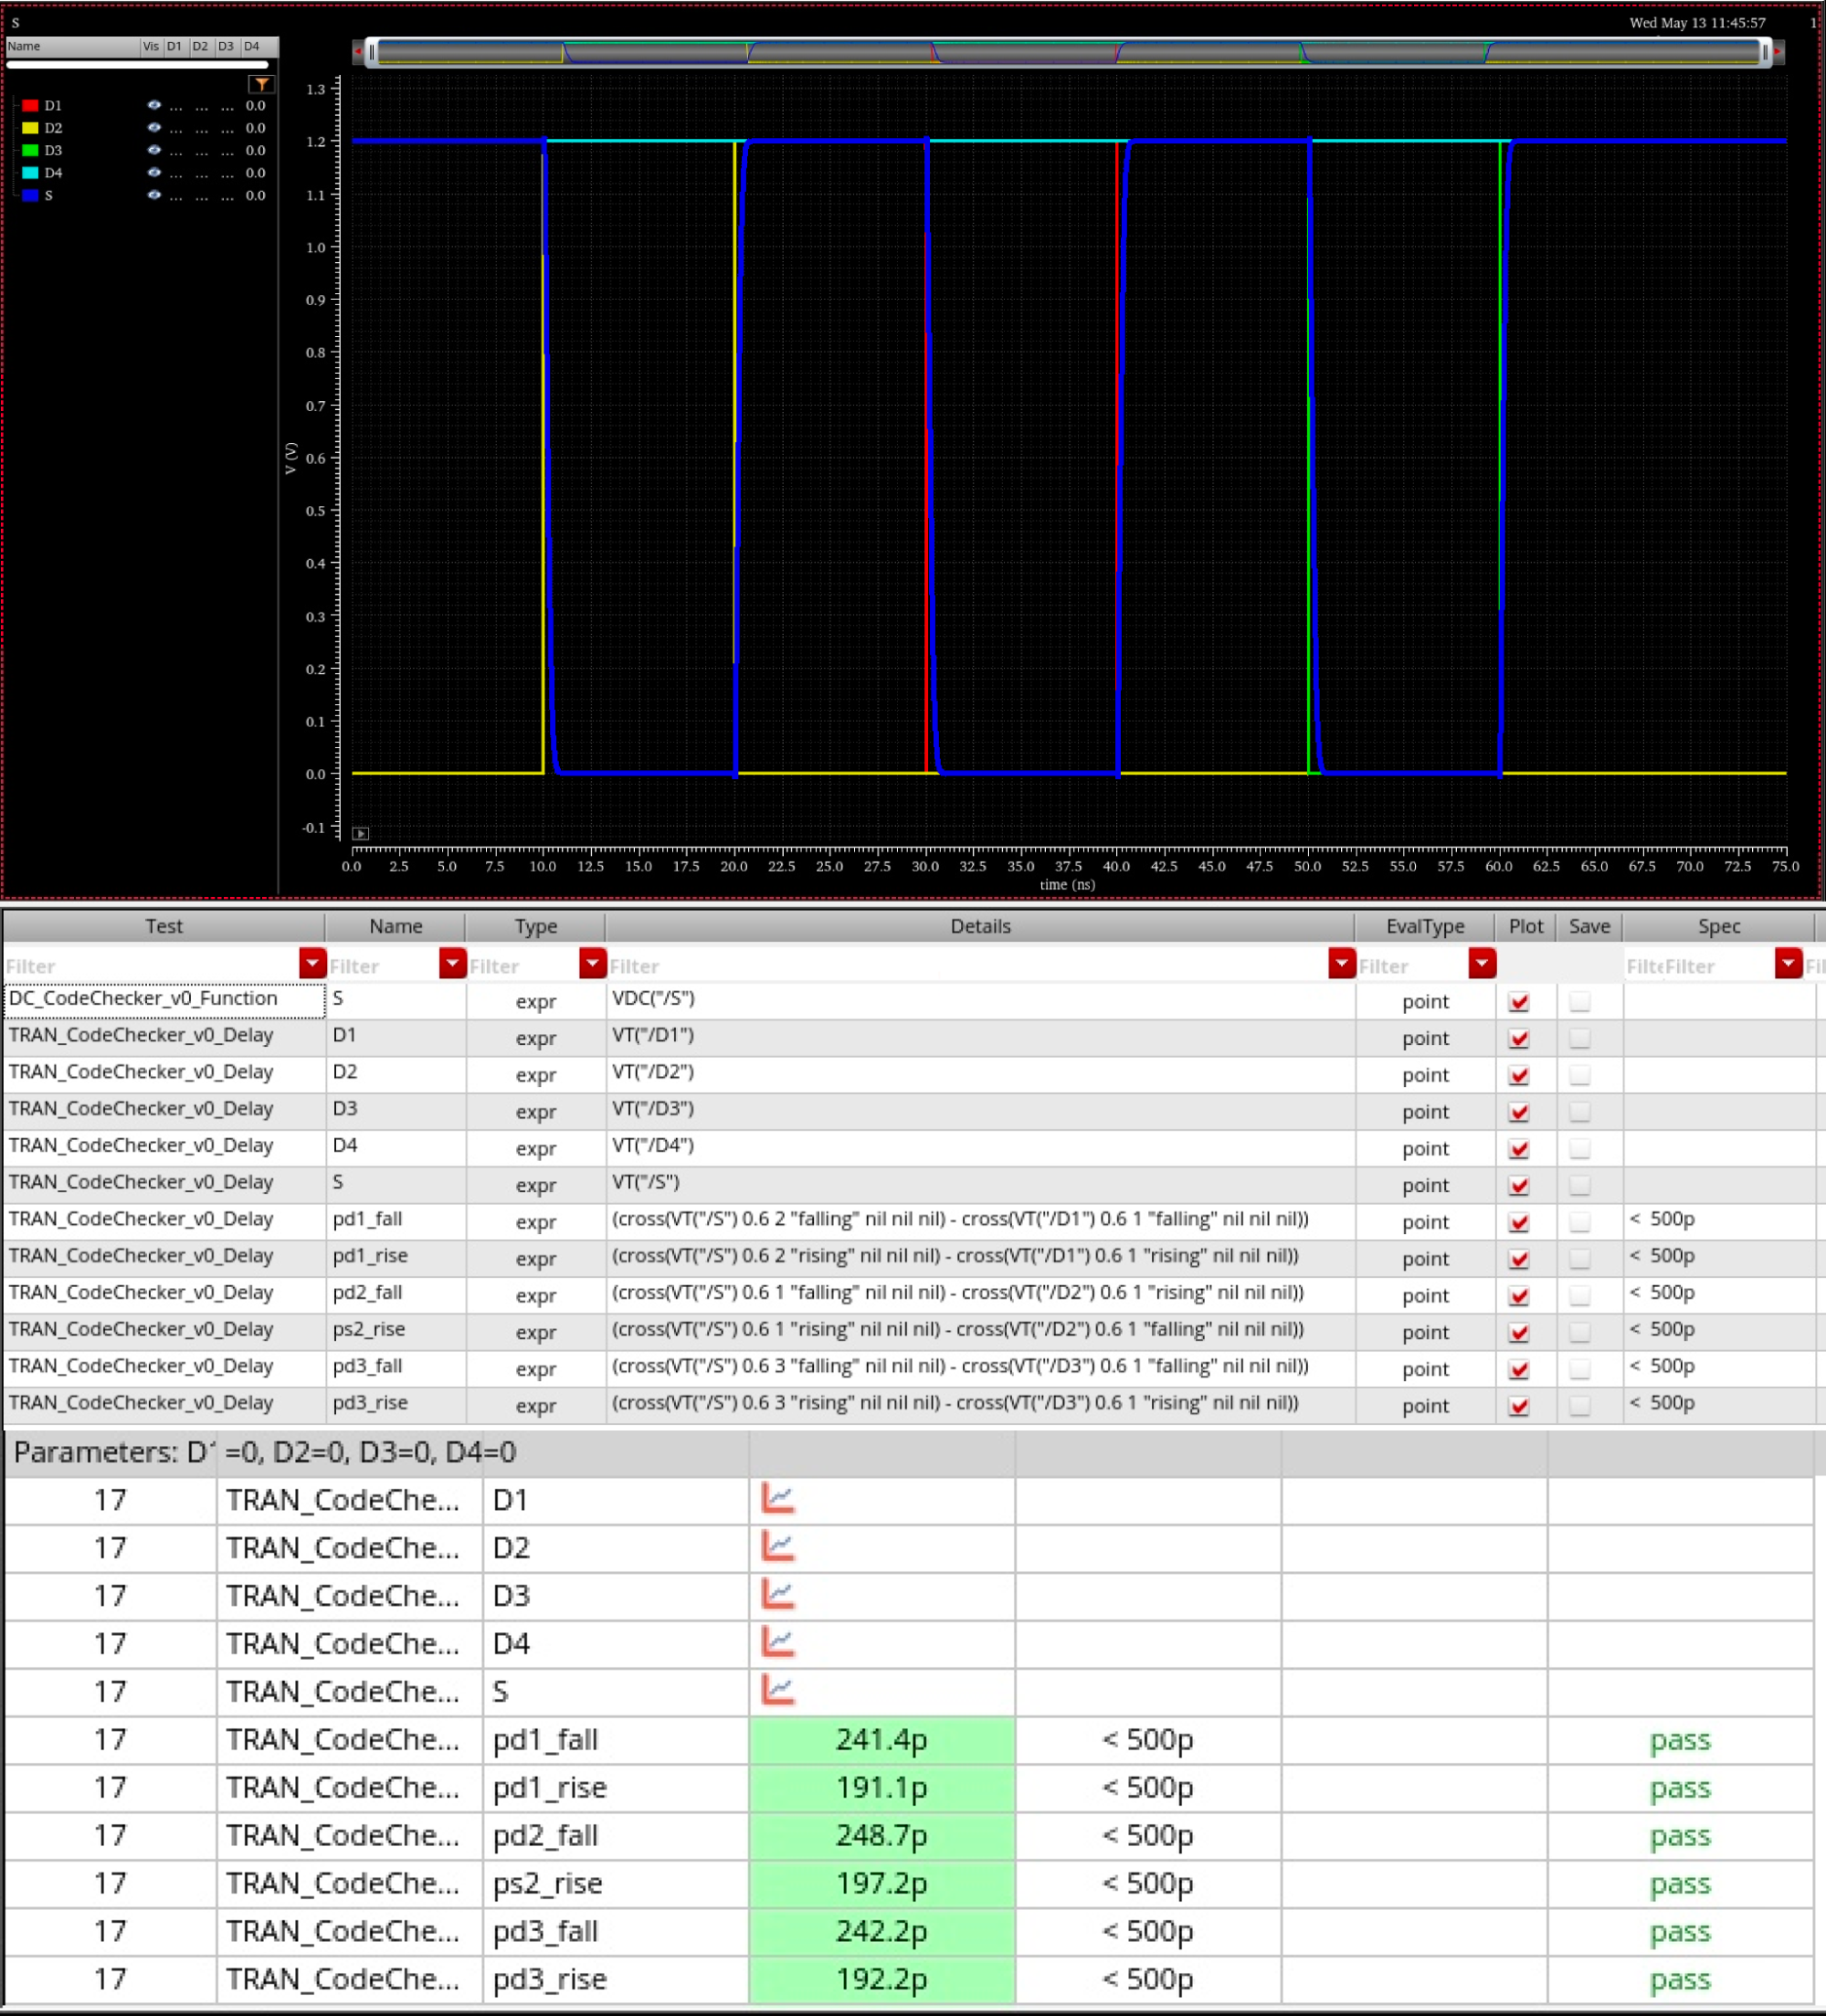Image resolution: width=1826 pixels, height=2016 pixels.
Task: Open the D2 waveform plot icon in results
Action: (x=778, y=1546)
